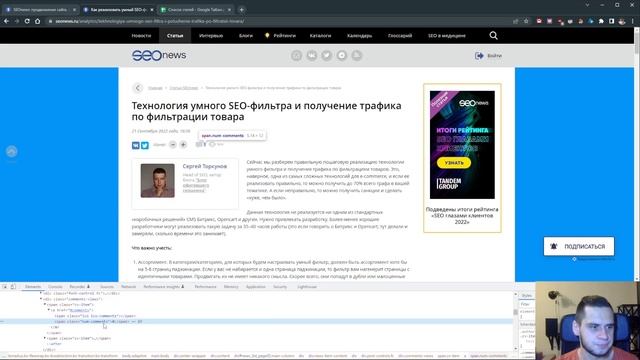
Task: Switch to the Google Tables browser tab
Action: click(196, 9)
